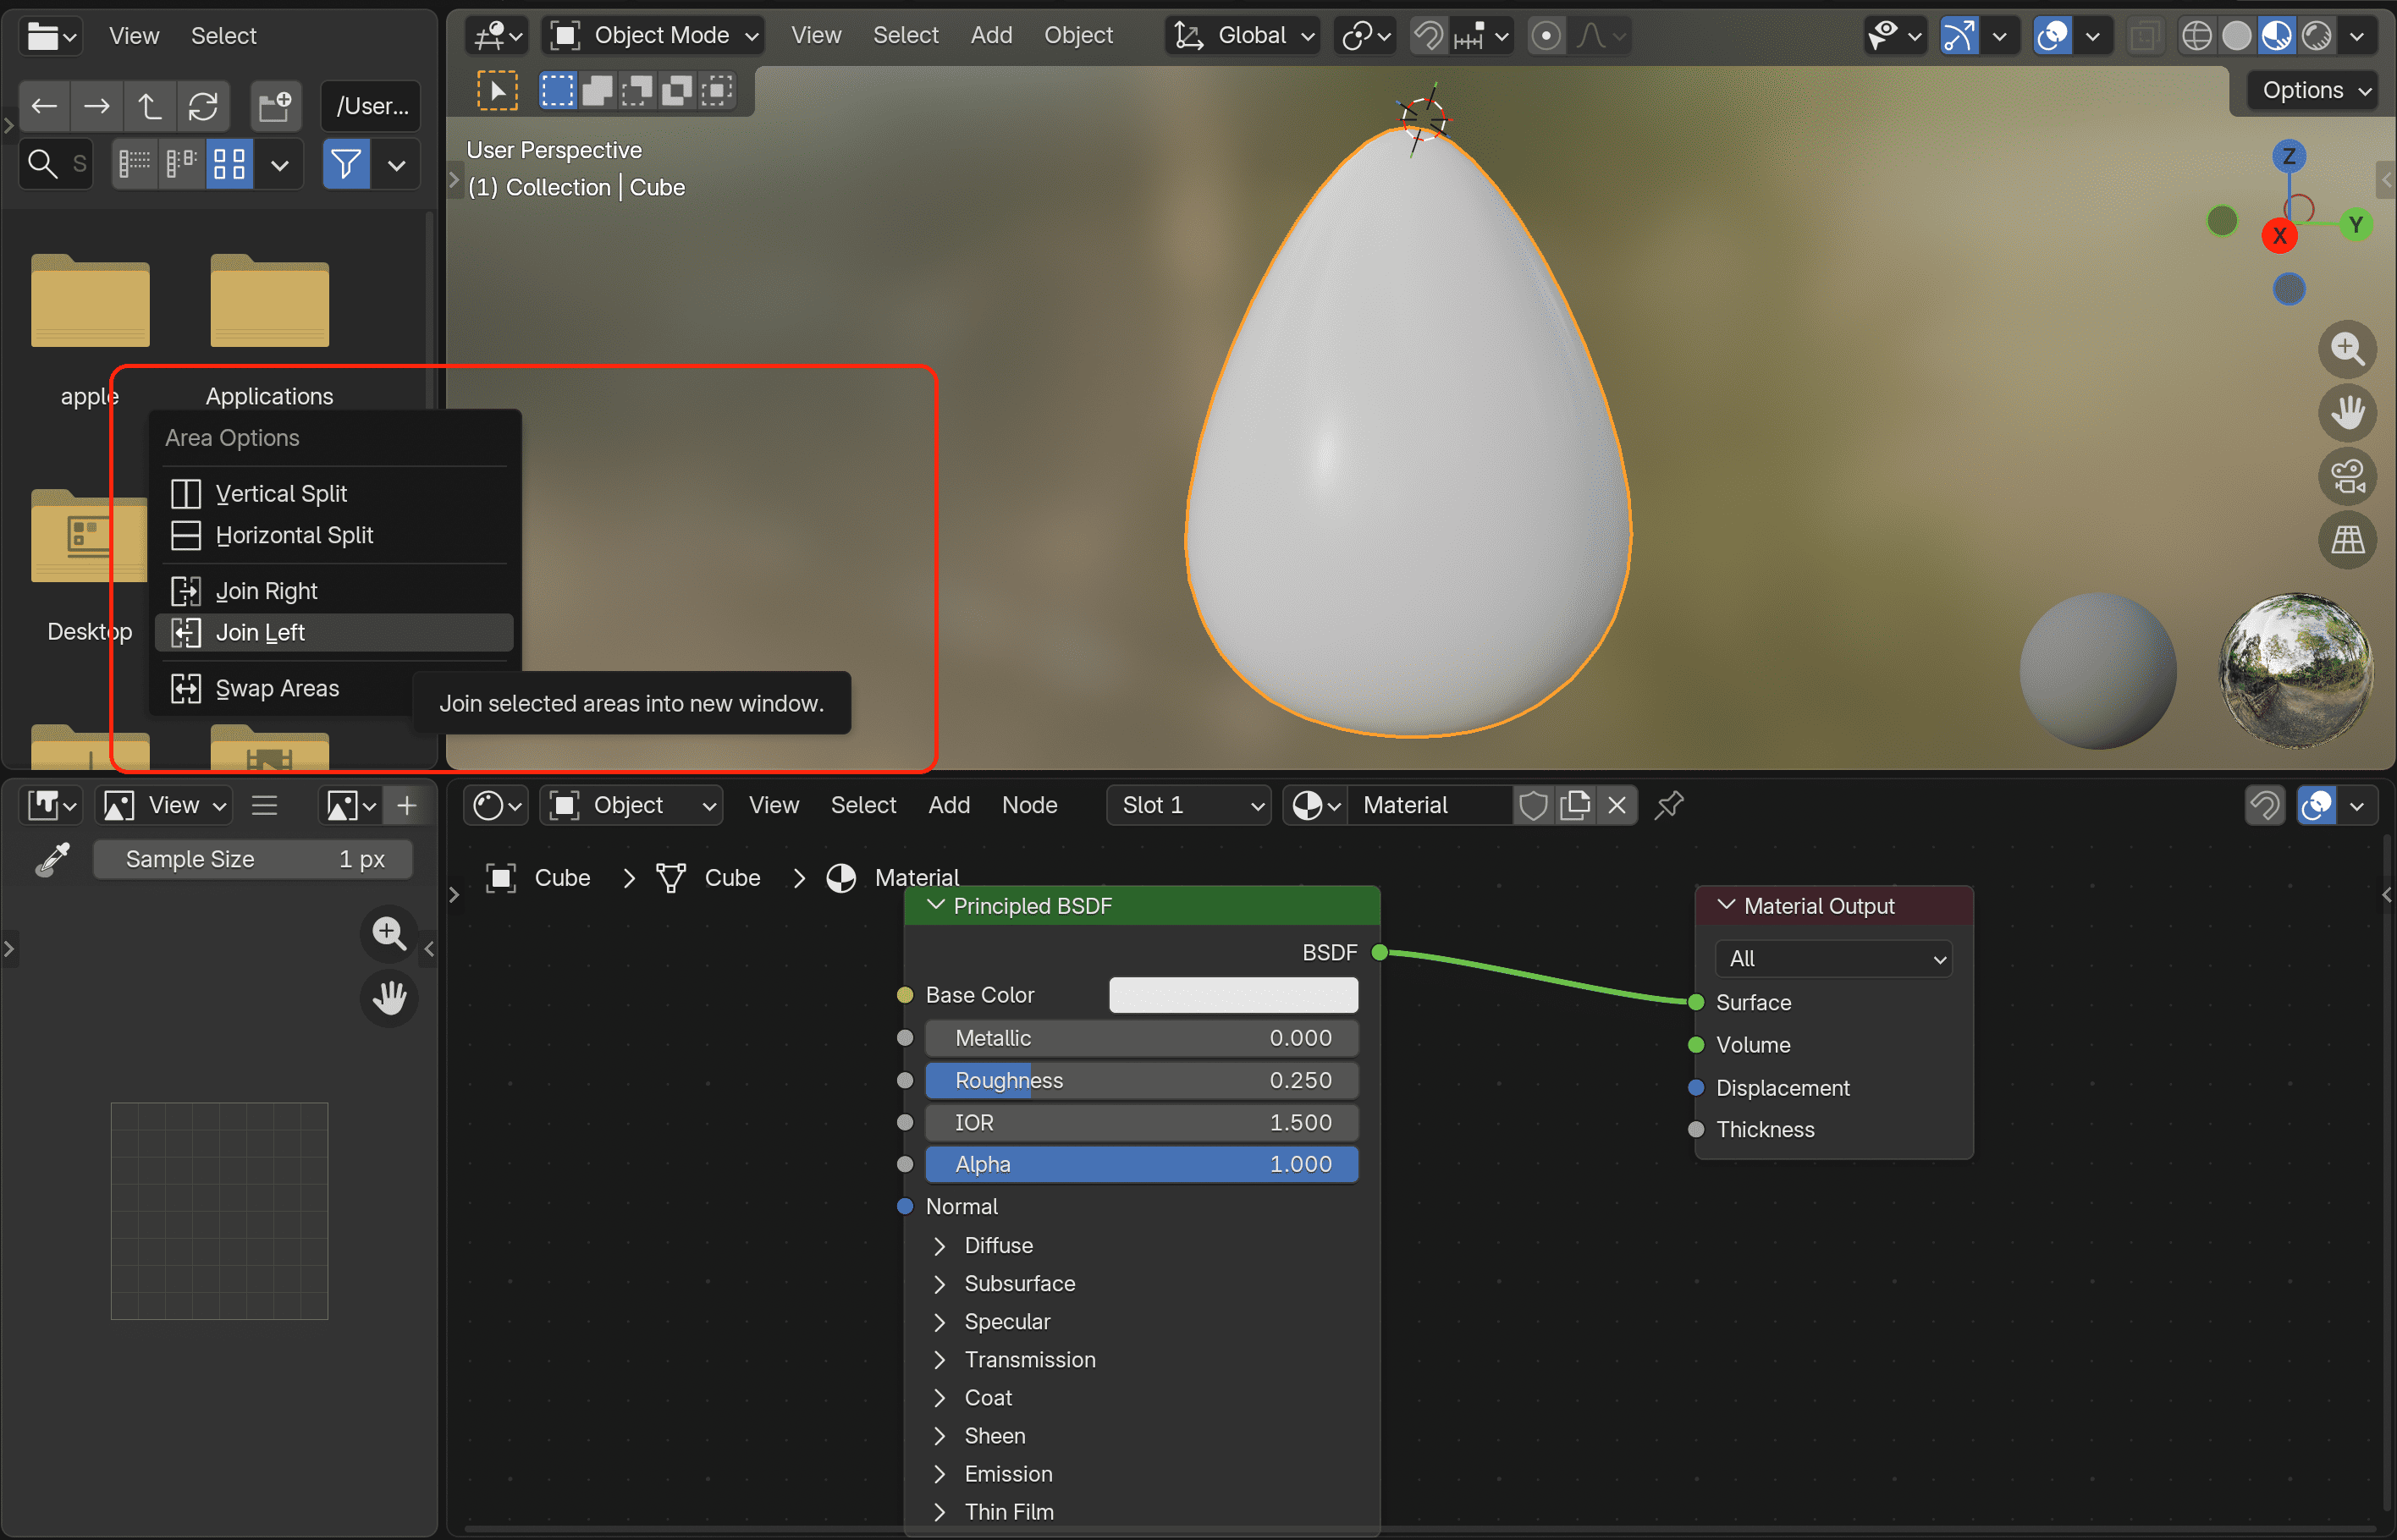Viewport: 2397px width, 1540px height.
Task: Create a new directory in file browser
Action: coord(275,106)
